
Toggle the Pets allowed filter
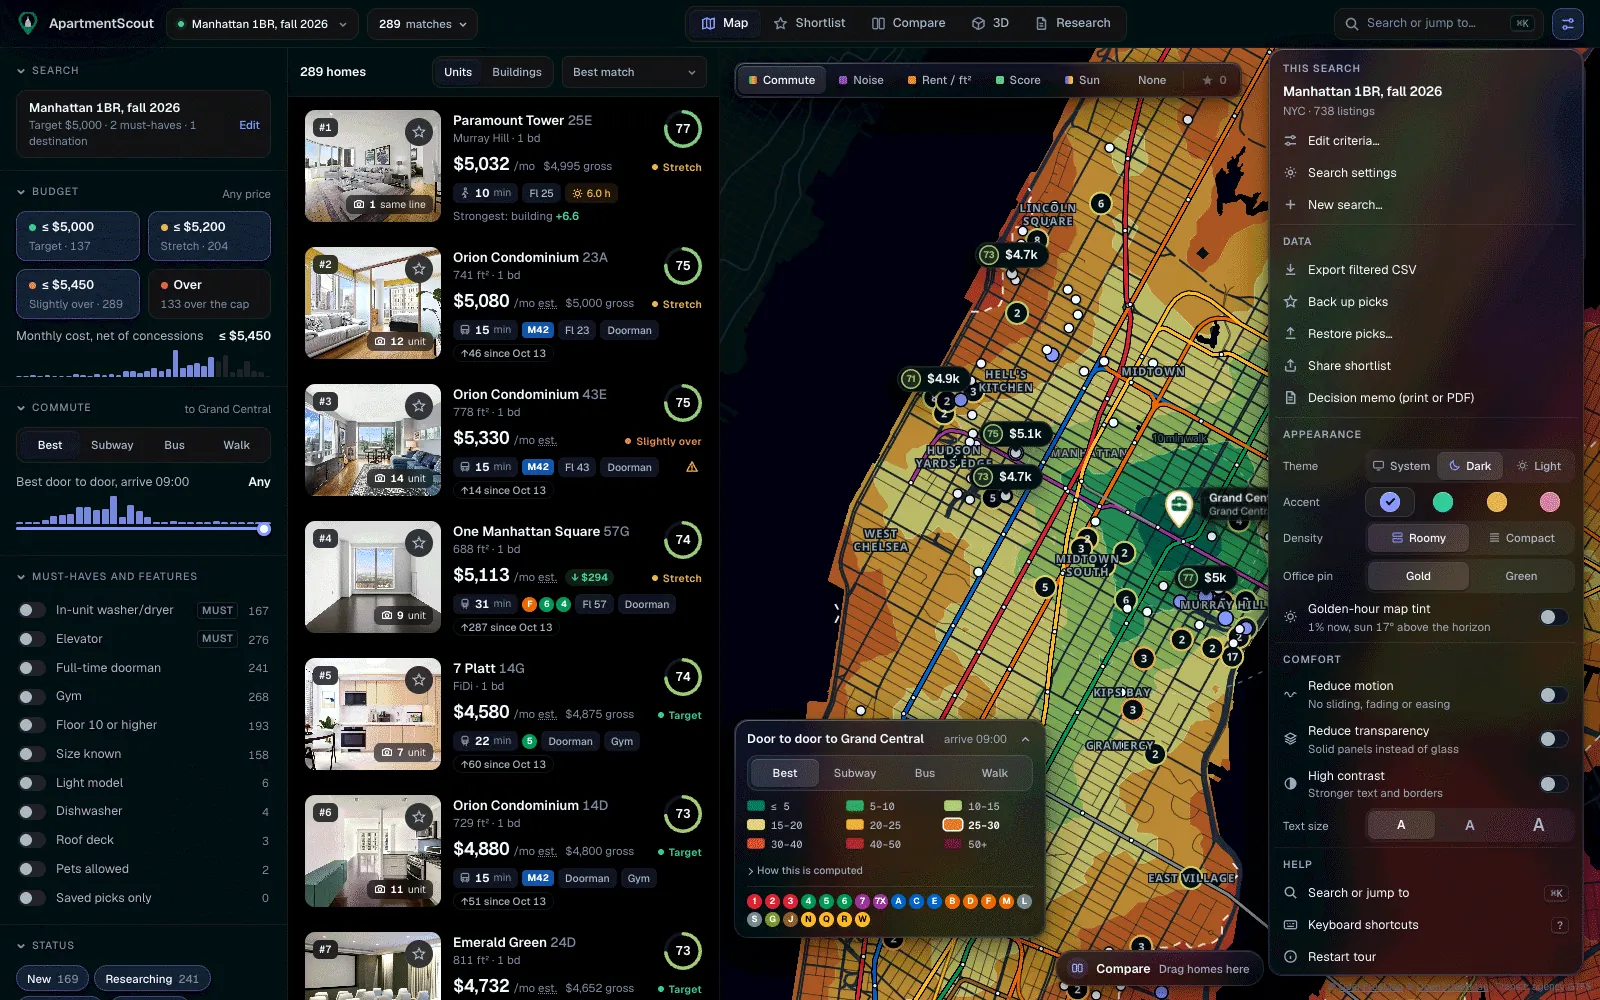click(x=32, y=869)
